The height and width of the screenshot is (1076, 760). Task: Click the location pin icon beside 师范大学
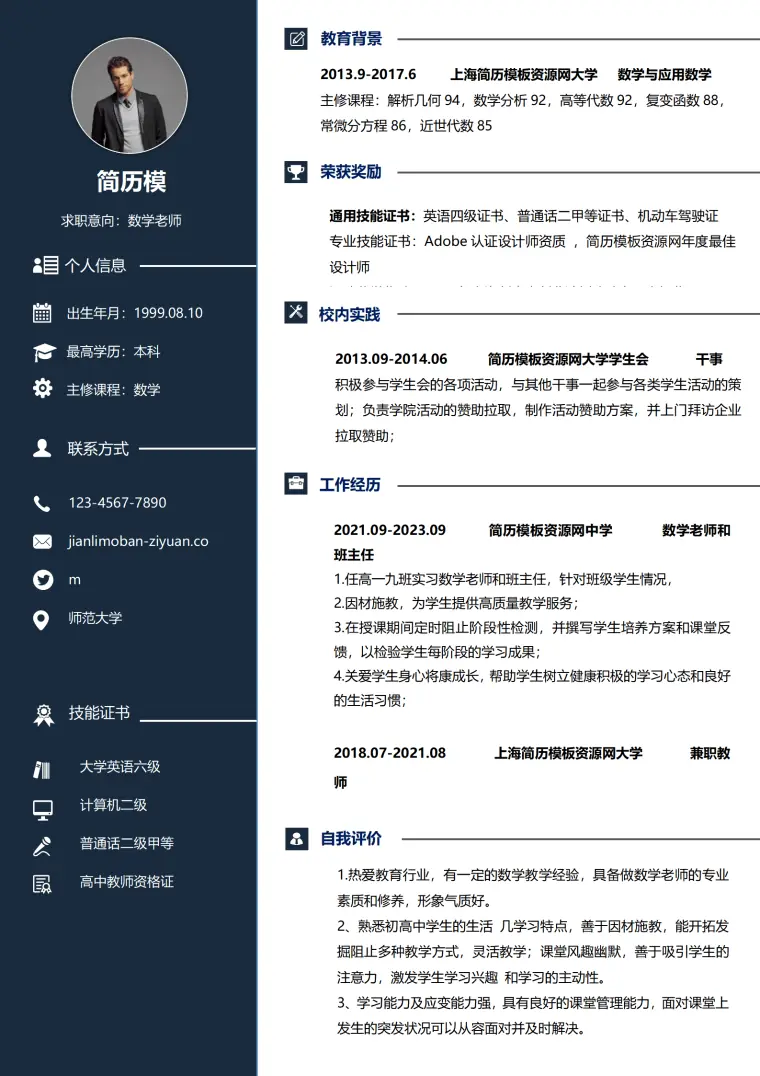pyautogui.click(x=41, y=620)
